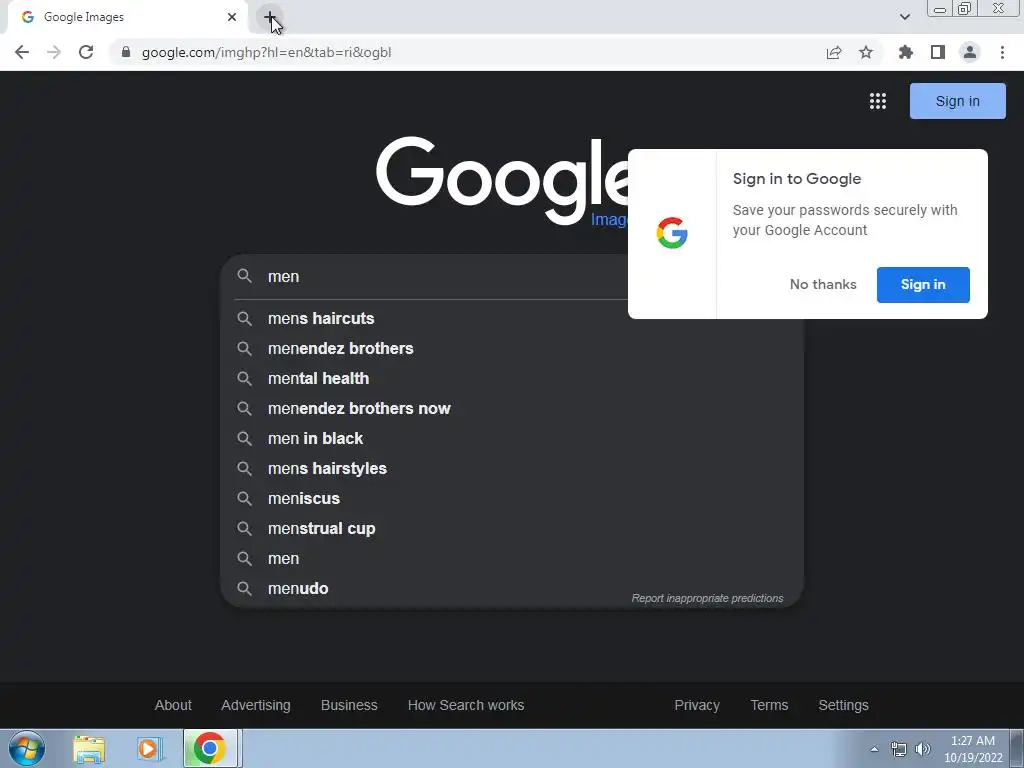The height and width of the screenshot is (768, 1024).
Task: Open the Google apps grid
Action: 878,101
